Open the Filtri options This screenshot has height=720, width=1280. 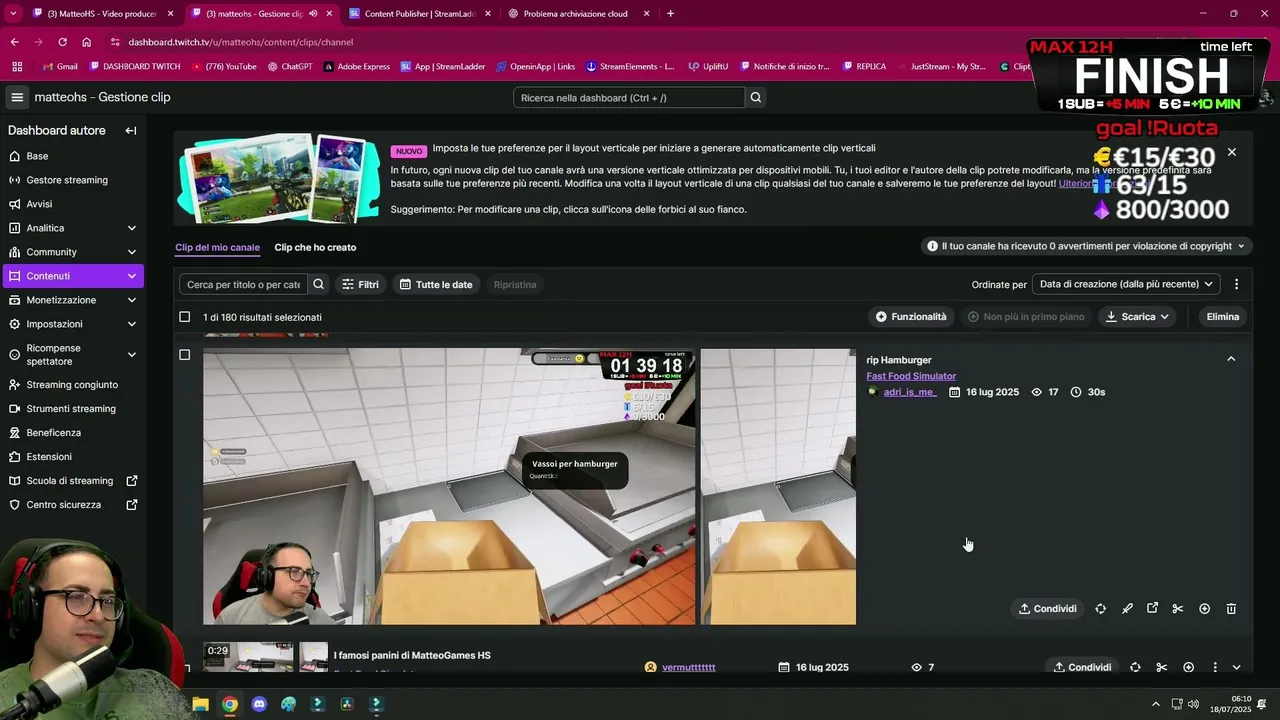coord(360,285)
